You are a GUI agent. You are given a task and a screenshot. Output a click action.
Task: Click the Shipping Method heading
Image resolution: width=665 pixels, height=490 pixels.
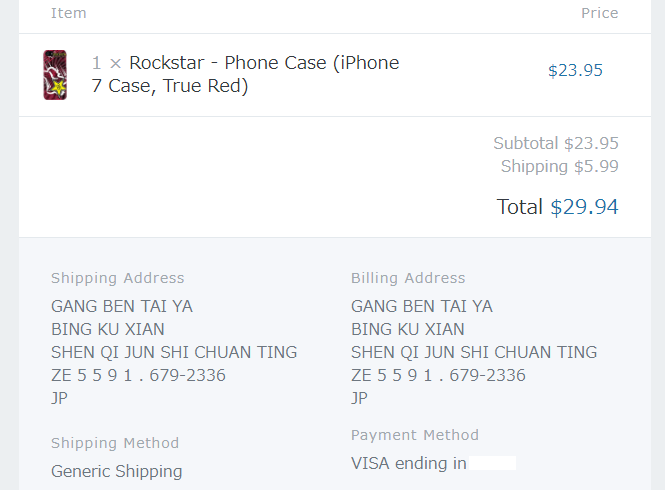pos(115,443)
